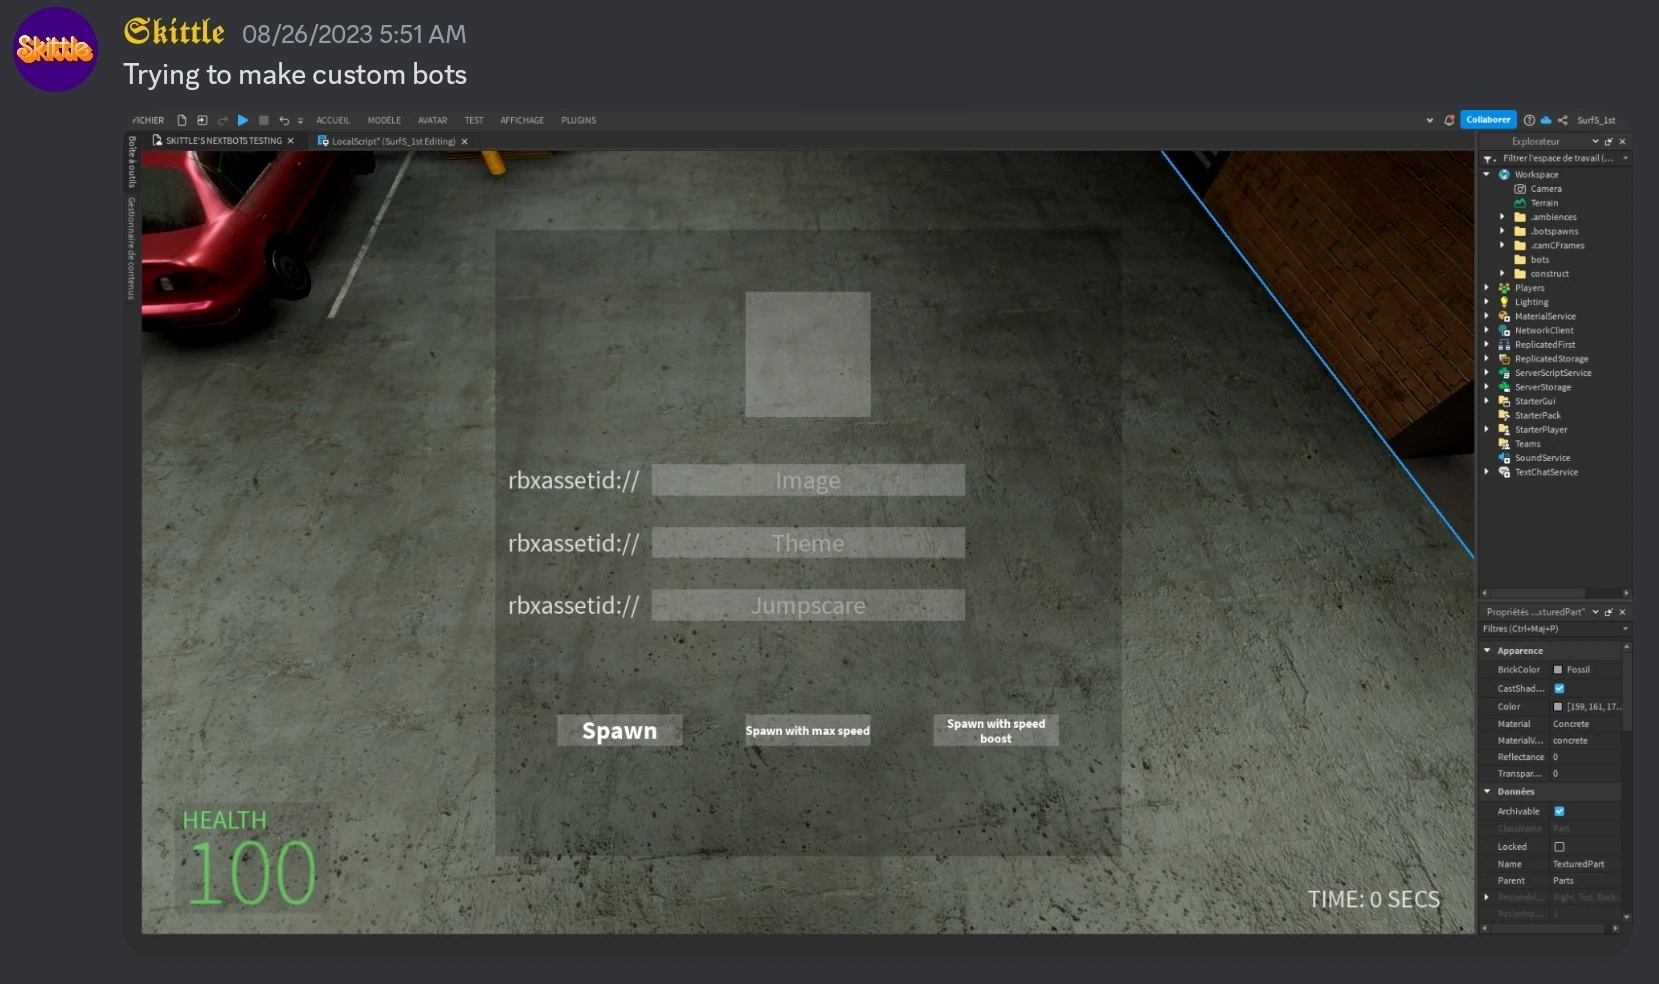This screenshot has width=1659, height=984.
Task: Click the new file icon
Action: (x=182, y=120)
